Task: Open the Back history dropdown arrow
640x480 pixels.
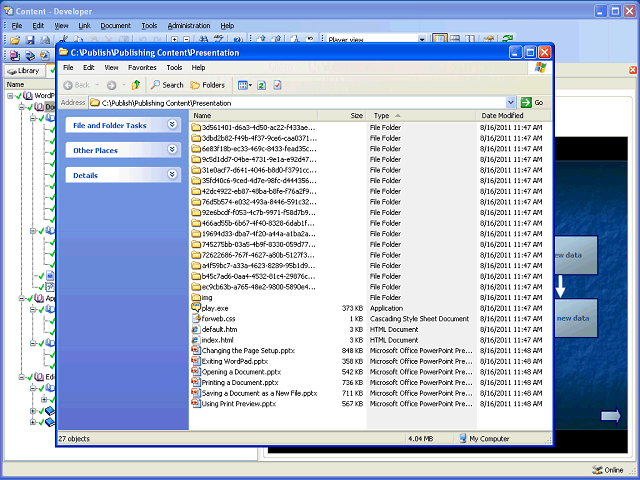Action: coord(97,85)
